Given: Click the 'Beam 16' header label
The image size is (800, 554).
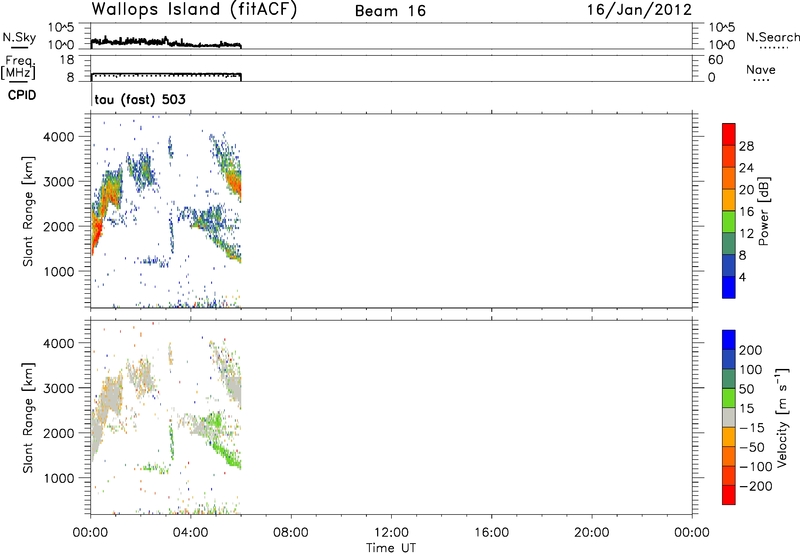Looking at the screenshot, I should click(390, 11).
